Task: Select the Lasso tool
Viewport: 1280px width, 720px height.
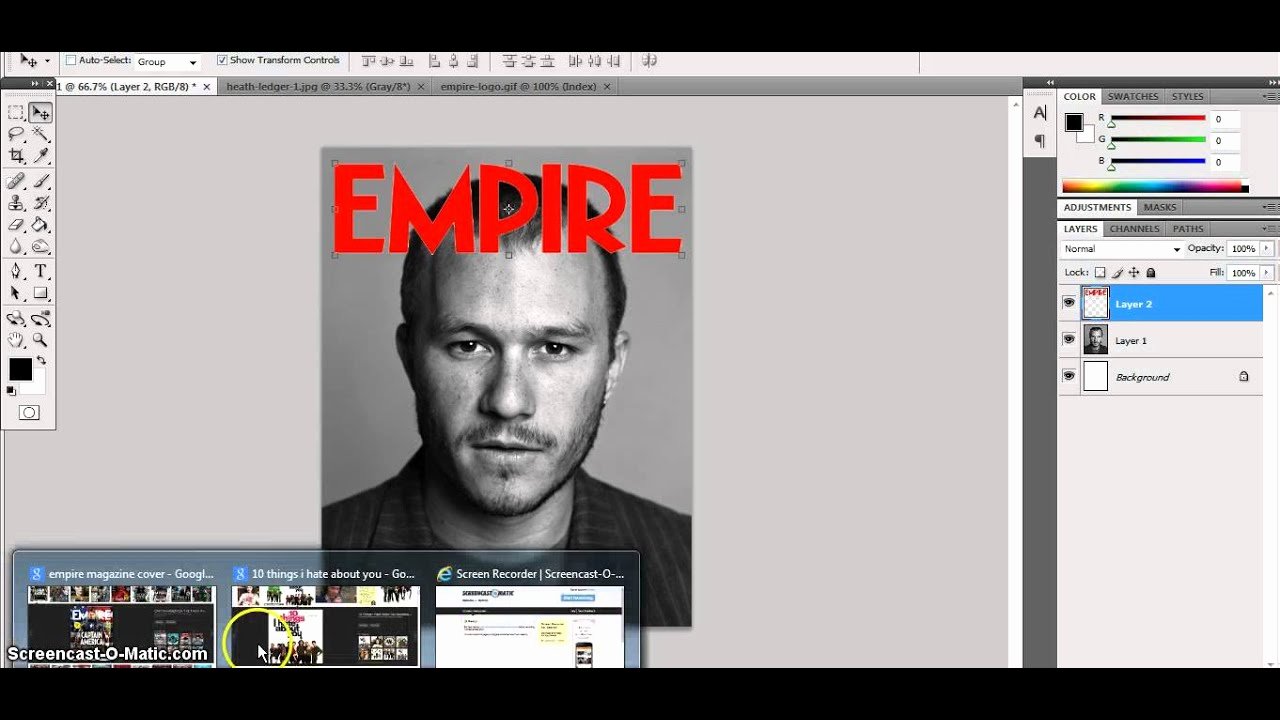Action: 16,134
